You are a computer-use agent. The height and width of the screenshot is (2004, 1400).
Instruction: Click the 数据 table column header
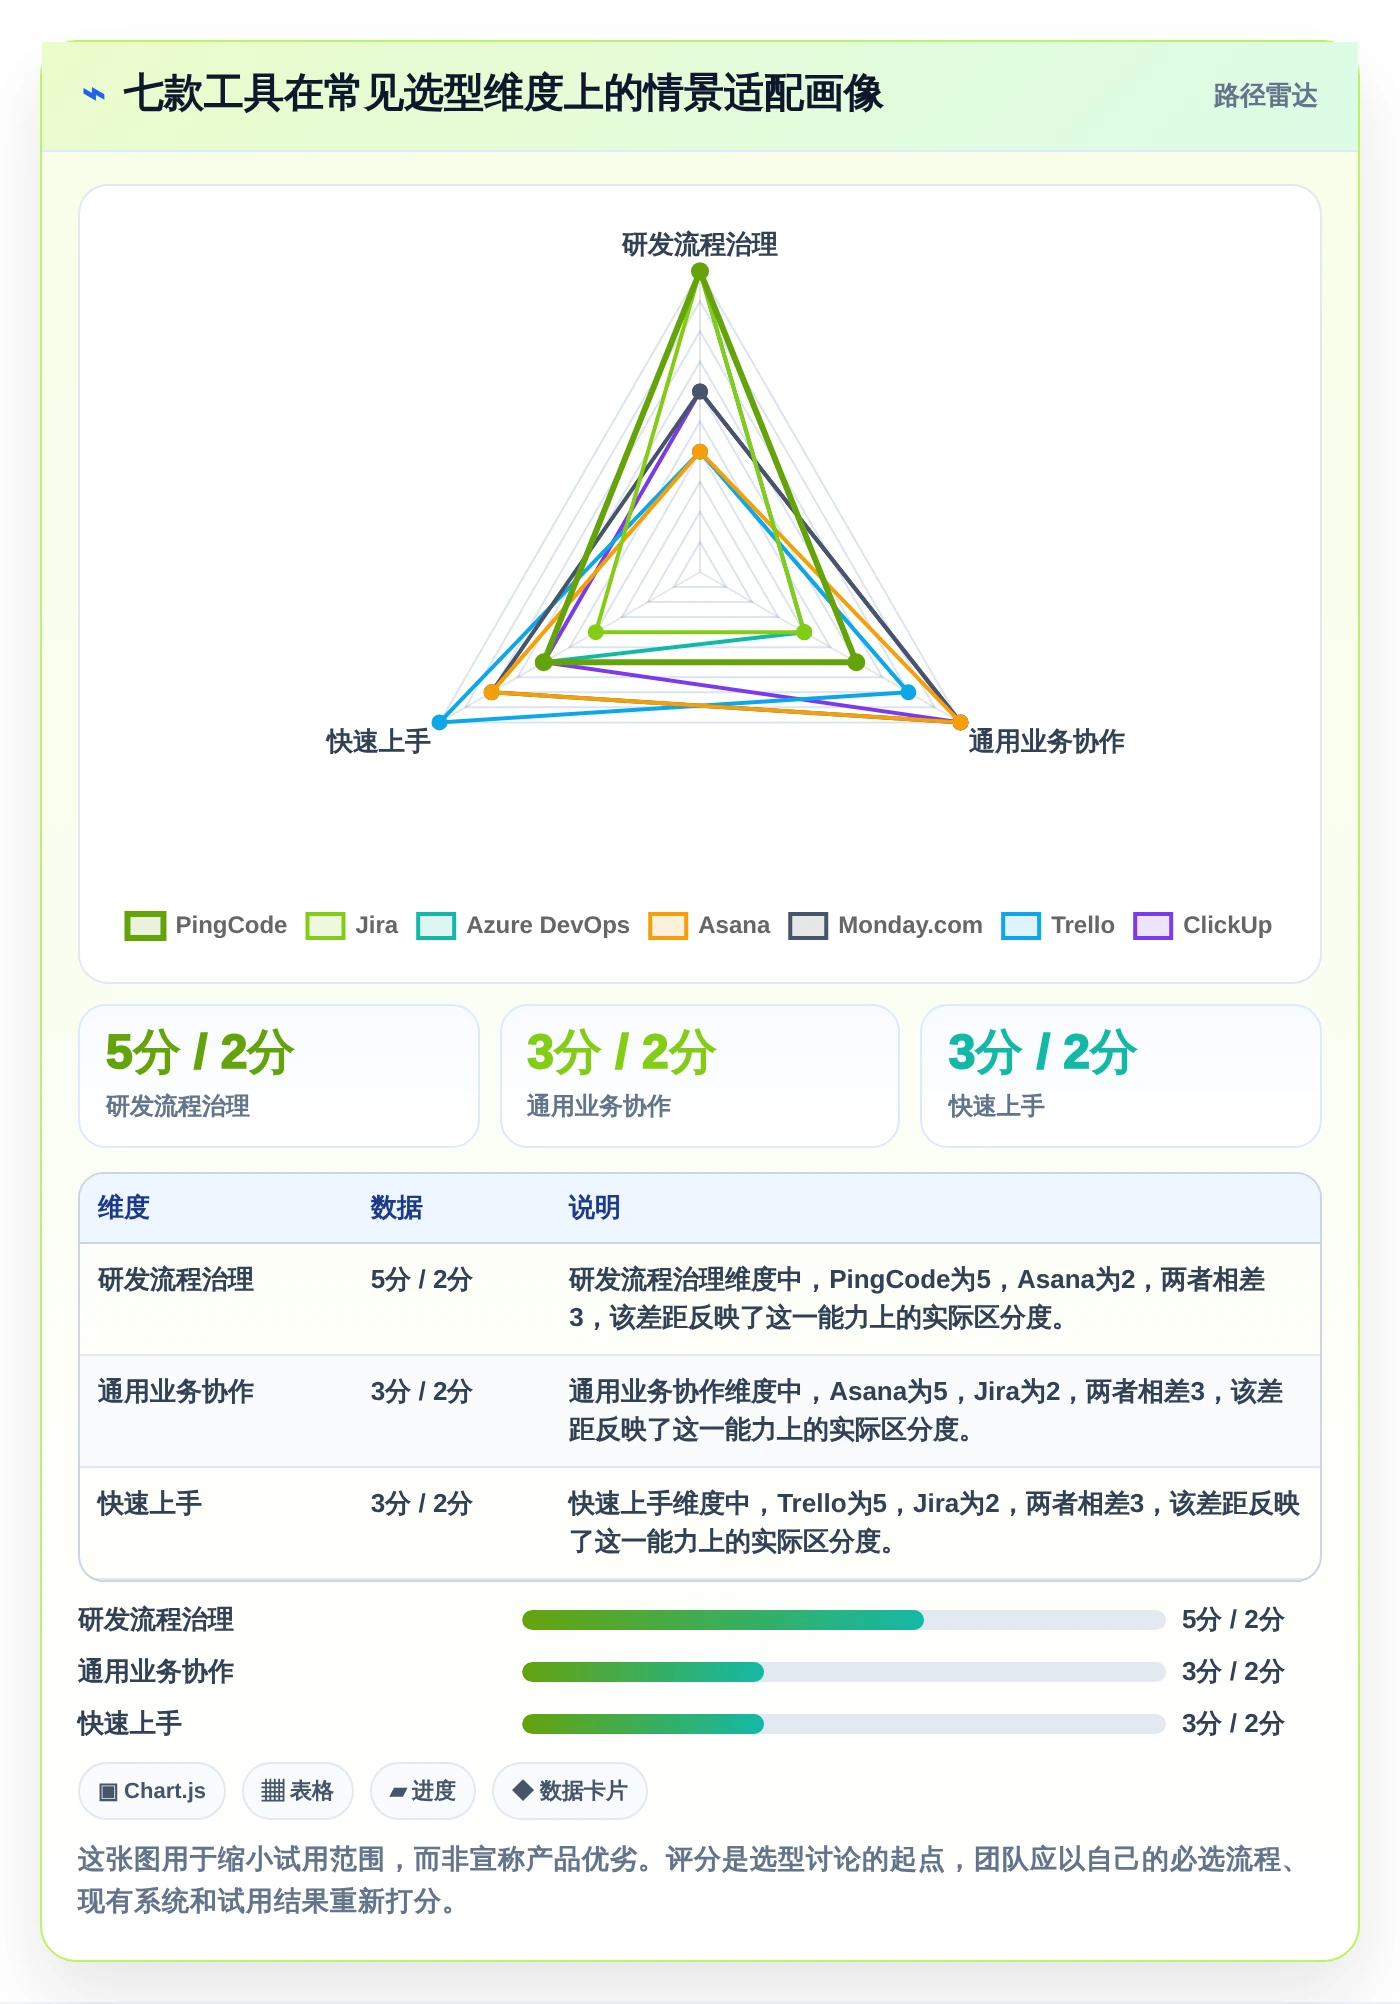click(397, 1208)
